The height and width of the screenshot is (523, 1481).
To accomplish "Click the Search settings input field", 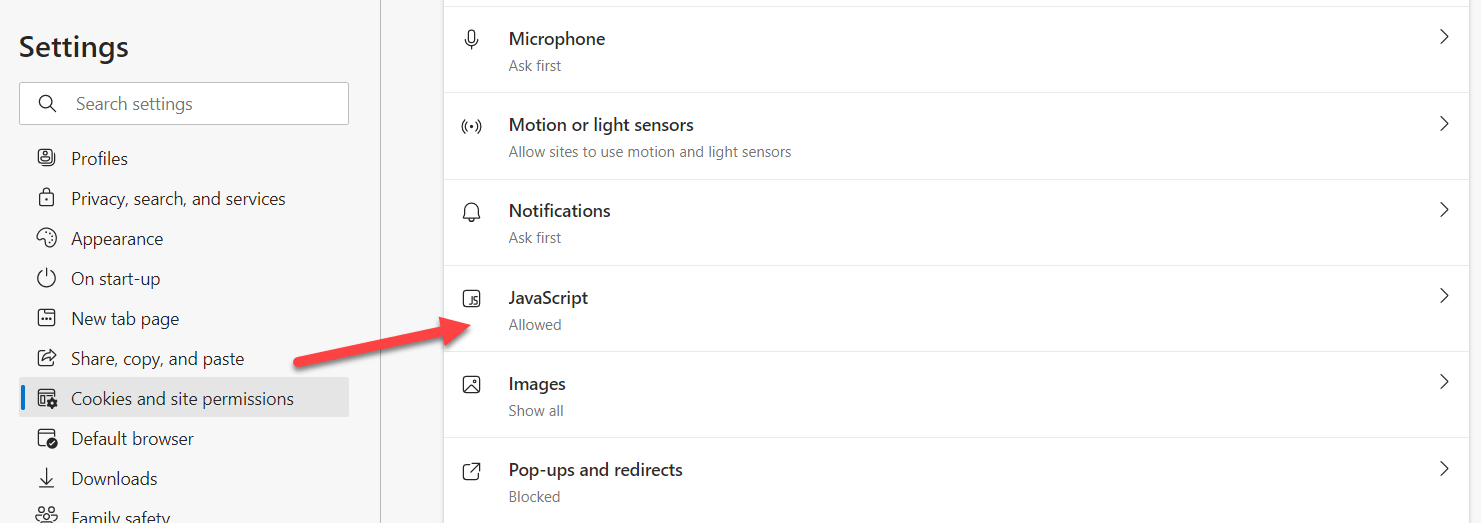I will click(x=200, y=104).
